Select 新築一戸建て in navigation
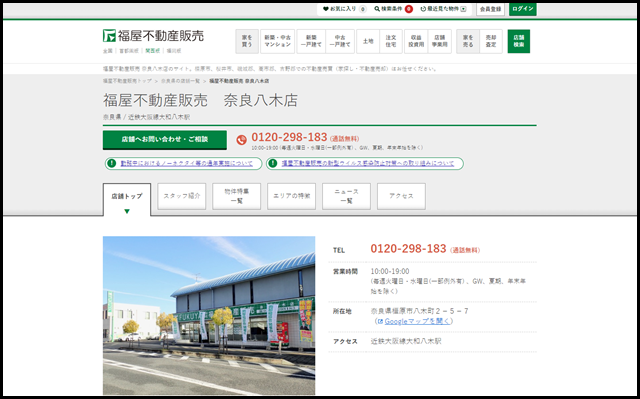The image size is (640, 399). point(311,41)
